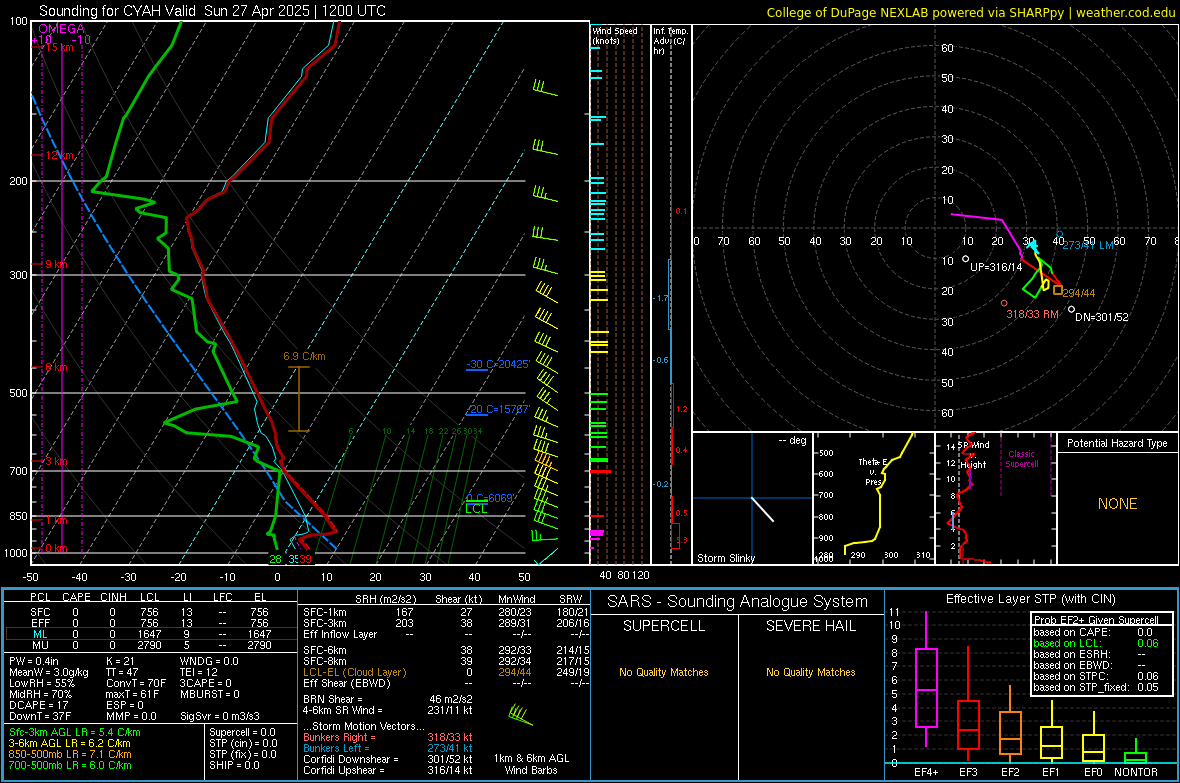
Task: Click the SigSvr = 0 m3/s3 value
Action: tap(220, 716)
